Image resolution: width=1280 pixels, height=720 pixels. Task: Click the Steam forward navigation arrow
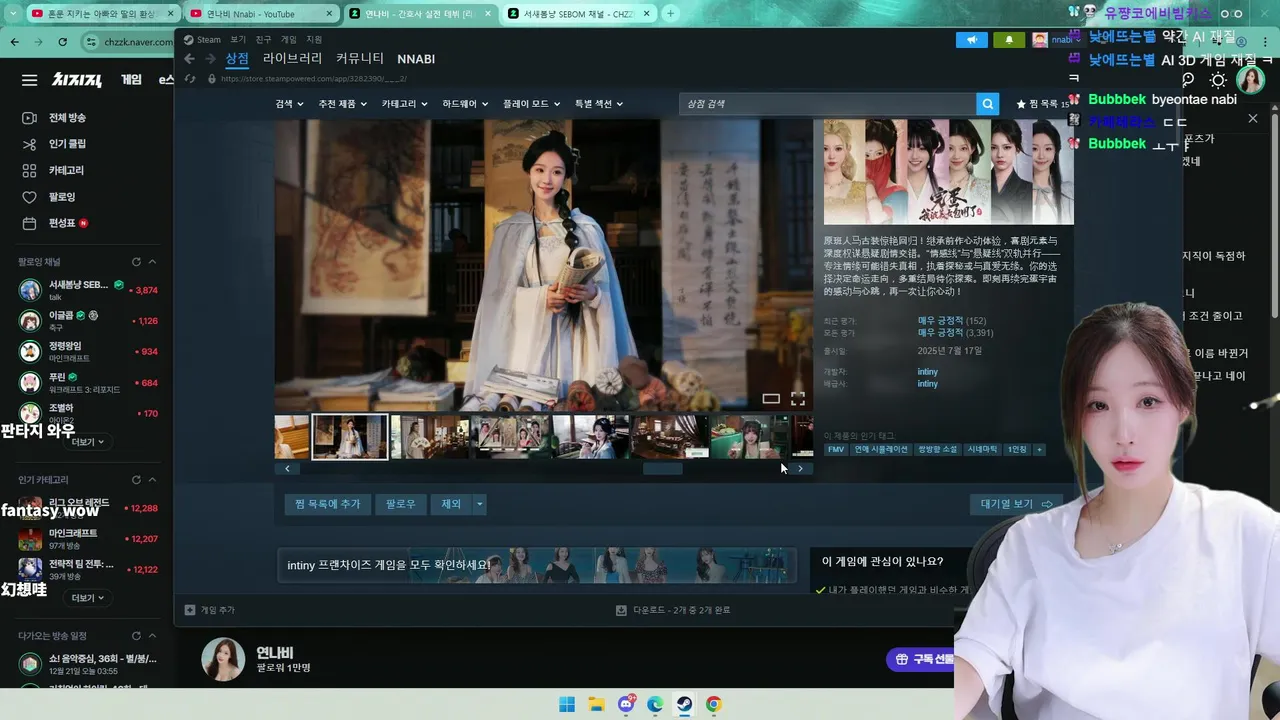coord(210,59)
